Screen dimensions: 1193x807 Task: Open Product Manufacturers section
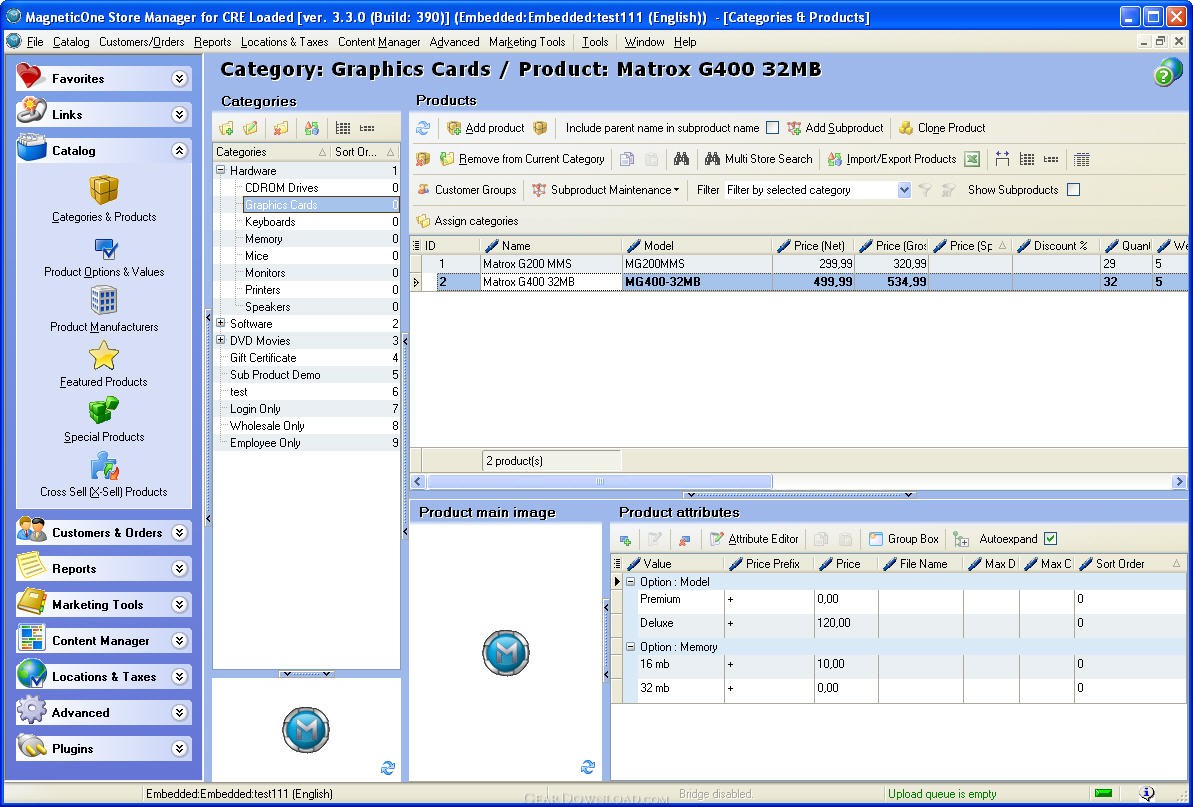pyautogui.click(x=103, y=310)
